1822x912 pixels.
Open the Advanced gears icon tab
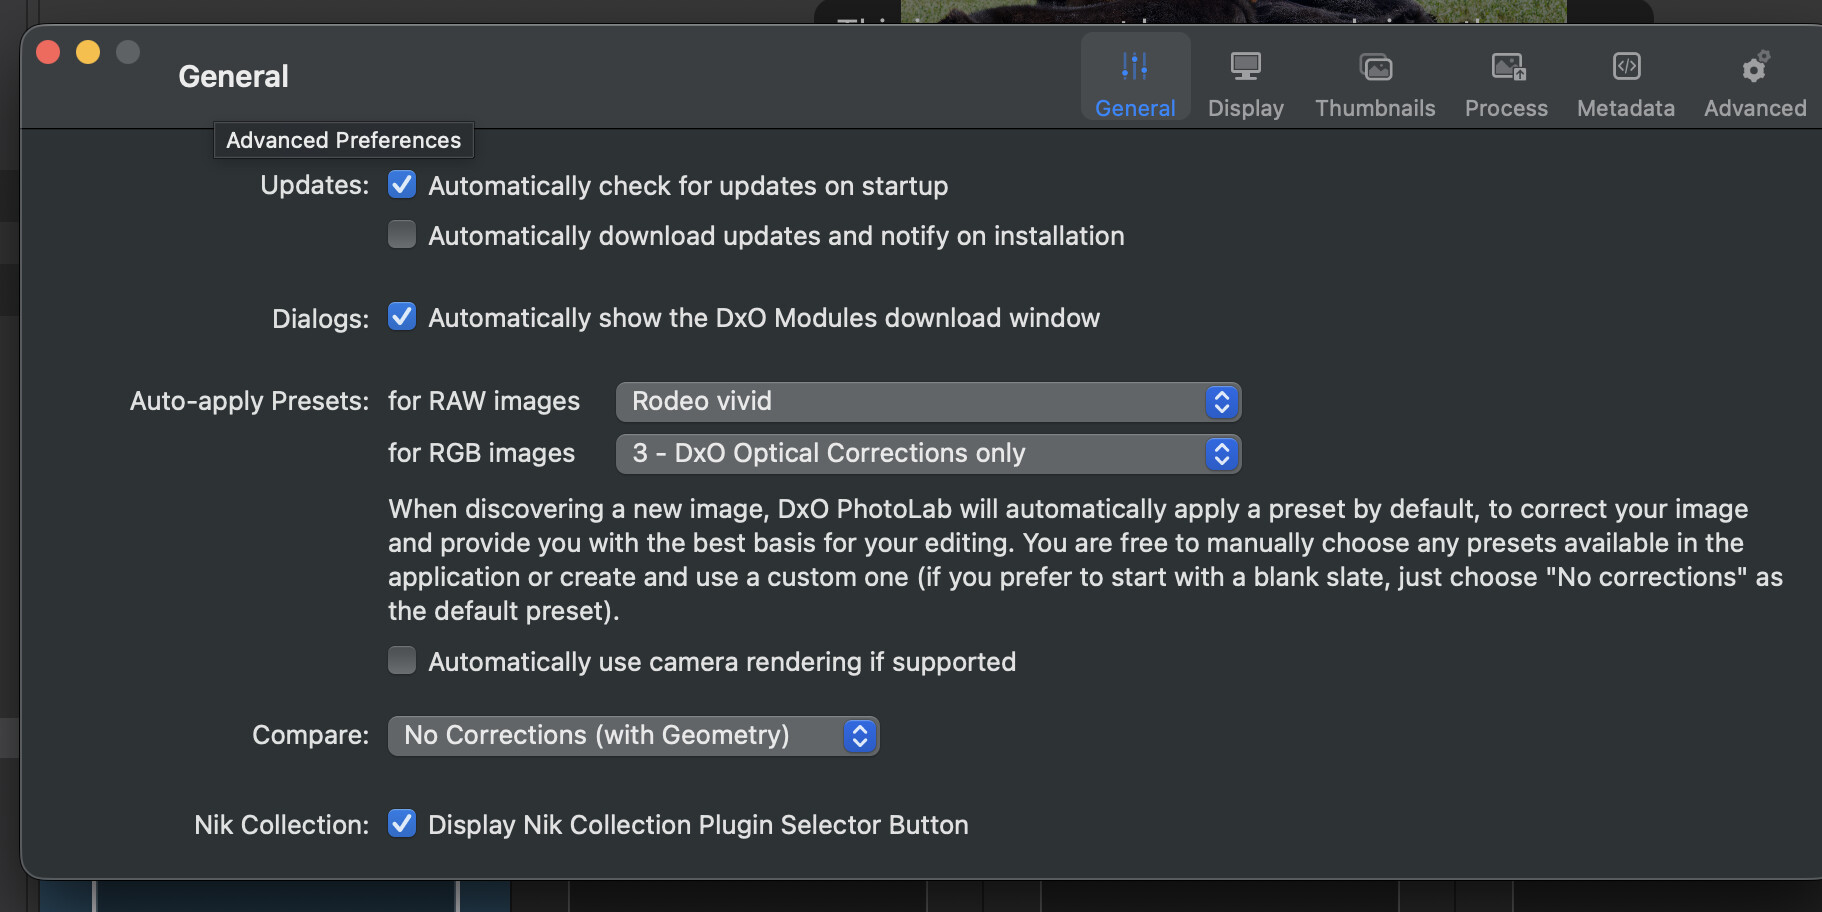click(x=1756, y=66)
